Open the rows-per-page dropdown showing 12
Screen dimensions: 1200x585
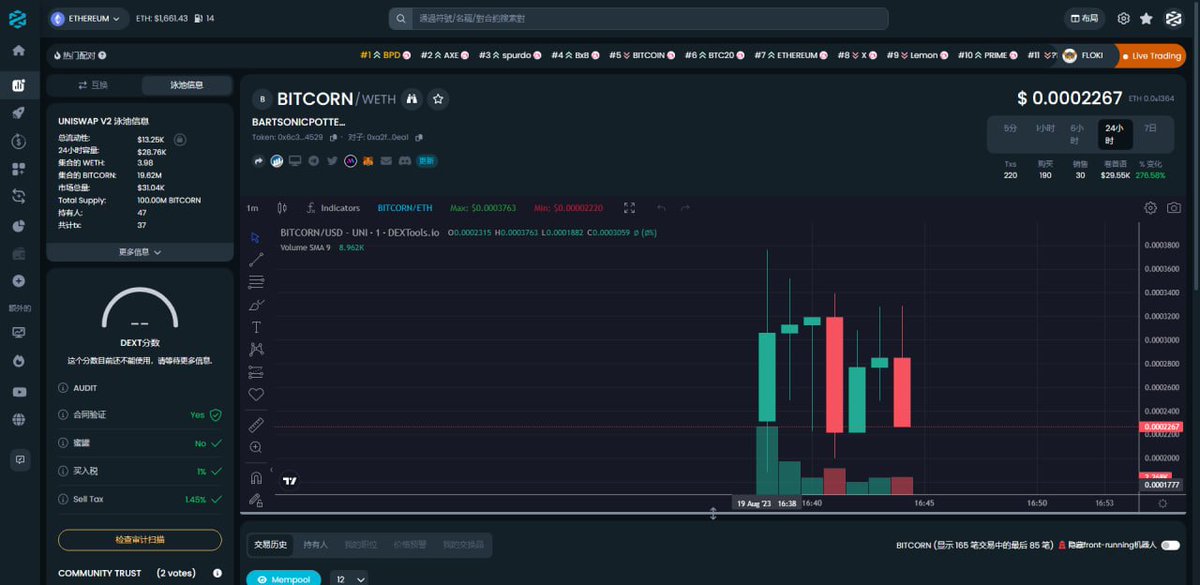tap(348, 579)
